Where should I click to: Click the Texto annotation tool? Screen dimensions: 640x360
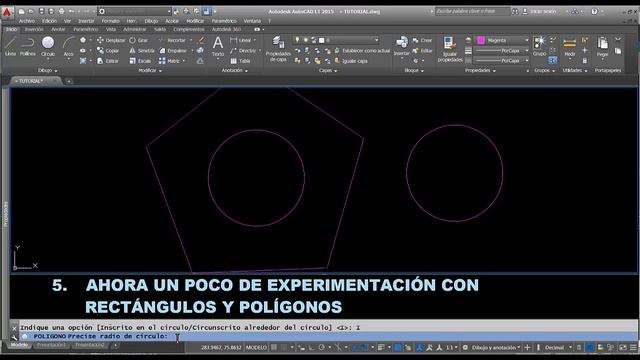tap(218, 47)
